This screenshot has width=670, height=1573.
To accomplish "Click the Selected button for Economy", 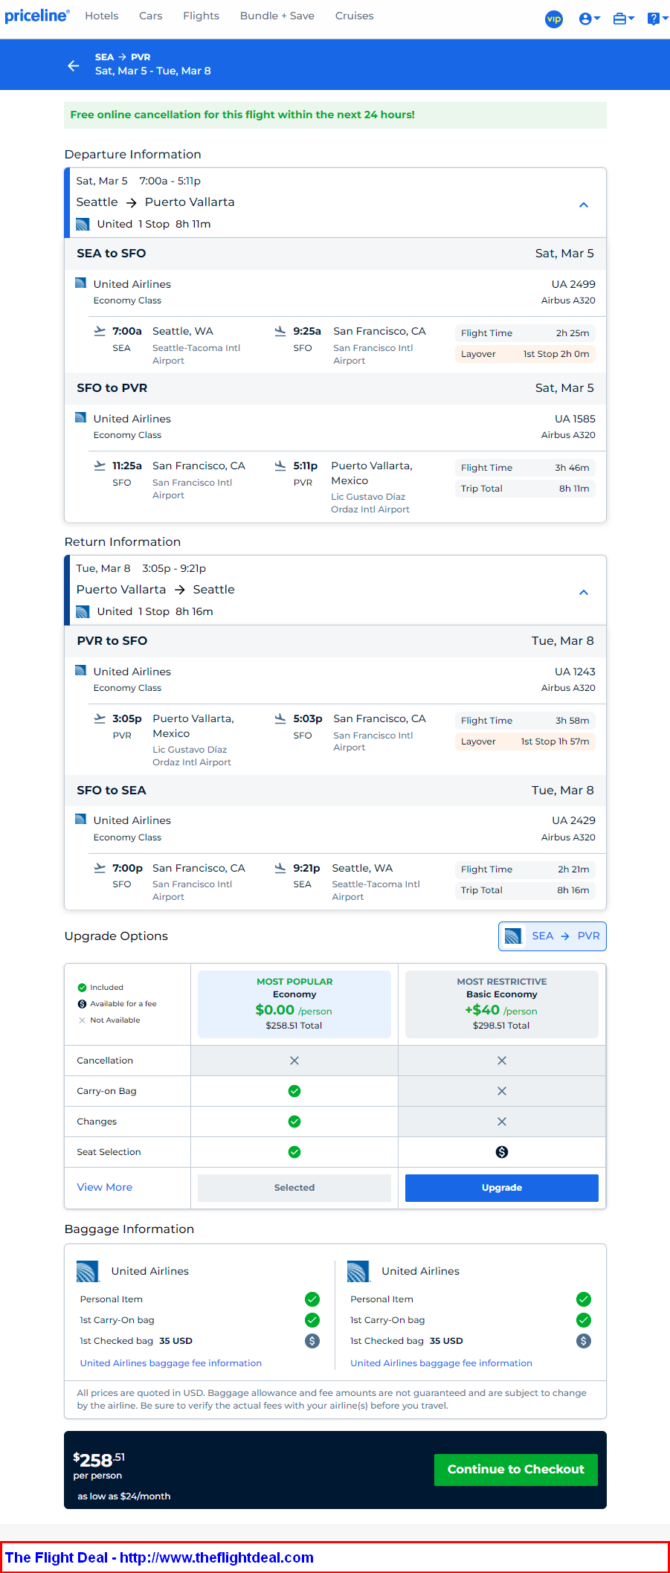I will click(294, 1188).
